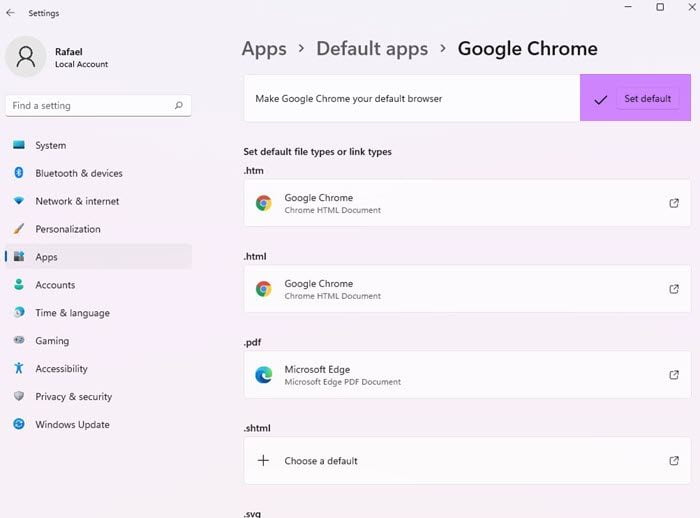This screenshot has width=700, height=518.
Task: Click the Chrome icon for .htm
Action: 264,203
